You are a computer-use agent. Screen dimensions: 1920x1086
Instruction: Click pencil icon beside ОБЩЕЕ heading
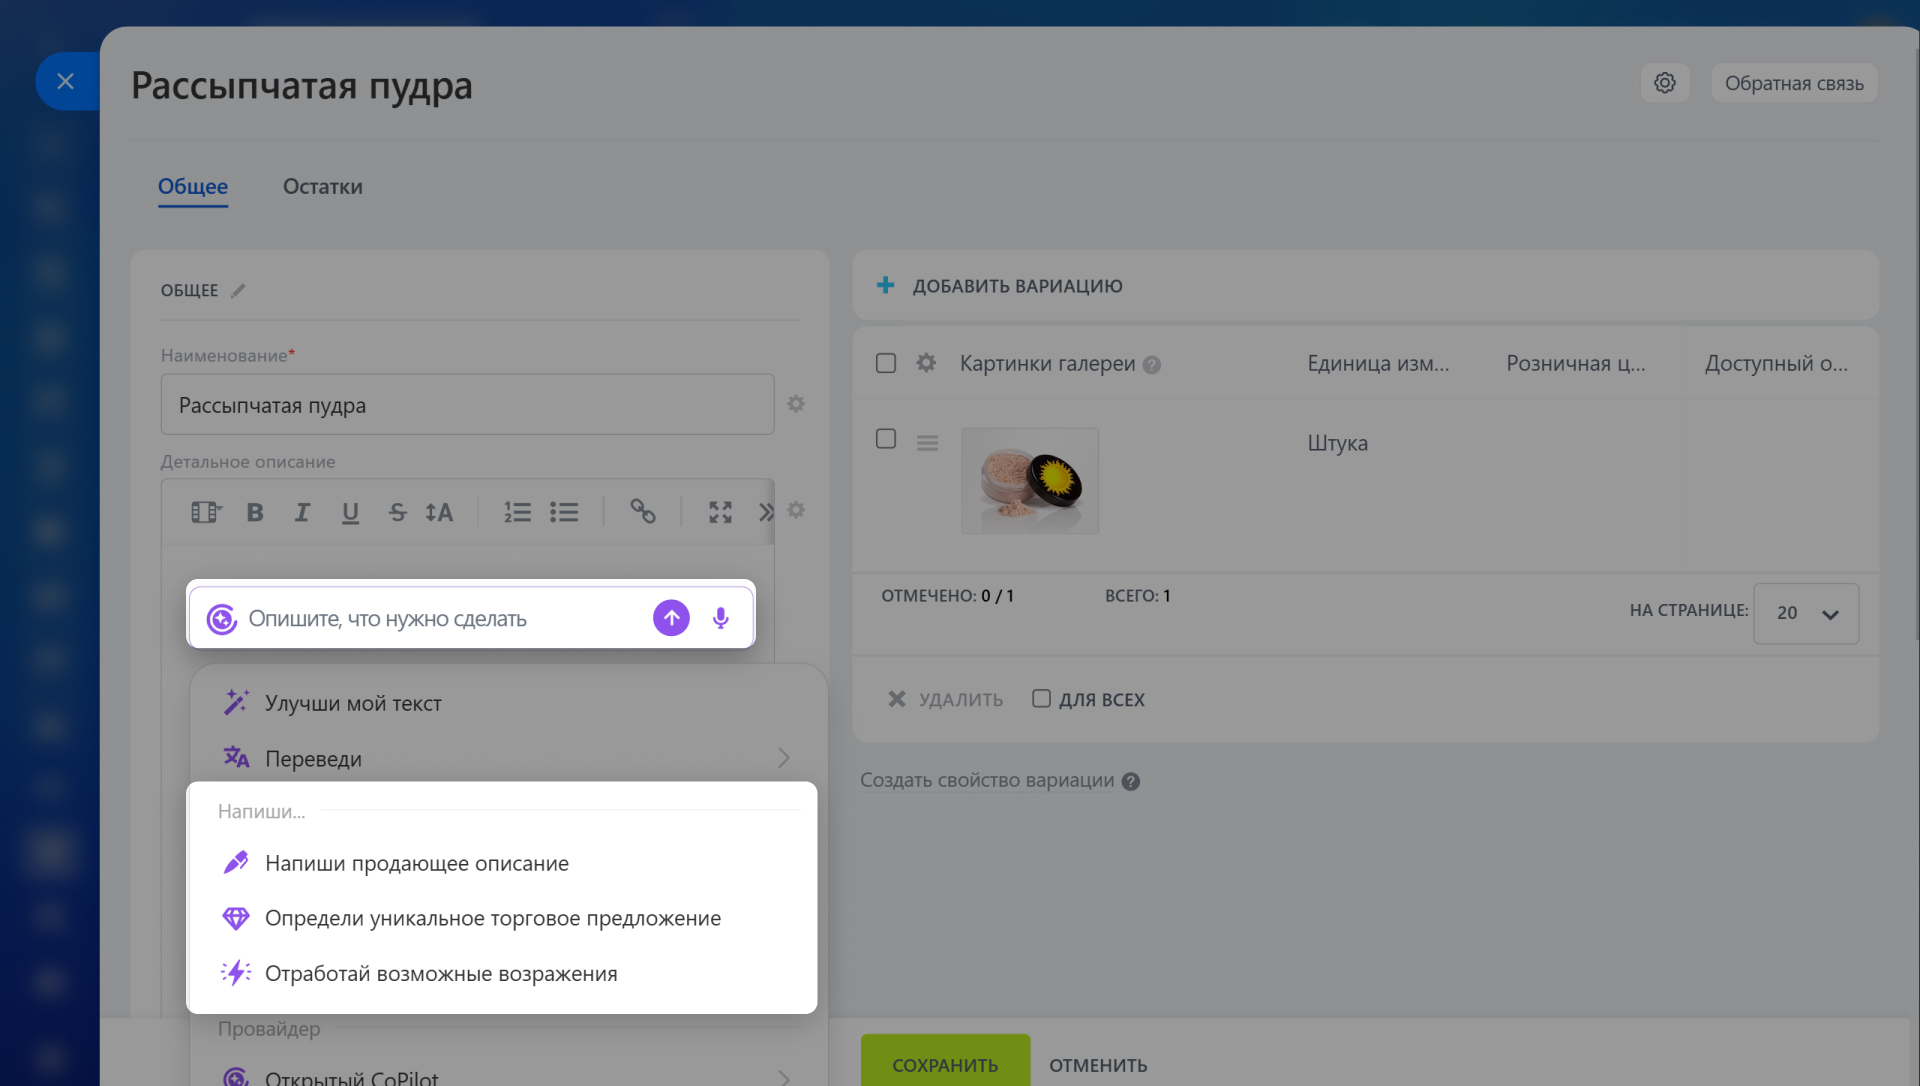(238, 291)
